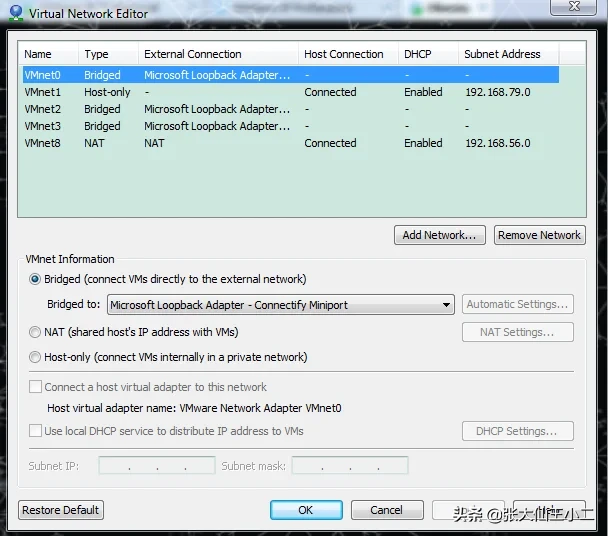Click the Restore Default button

coord(61,510)
